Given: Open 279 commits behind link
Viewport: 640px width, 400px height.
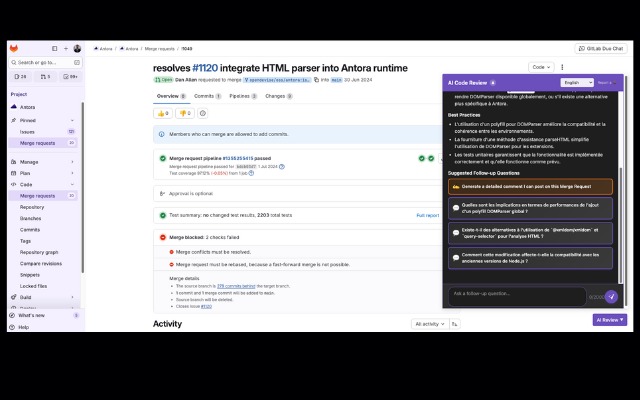Looking at the screenshot, I should pos(236,286).
